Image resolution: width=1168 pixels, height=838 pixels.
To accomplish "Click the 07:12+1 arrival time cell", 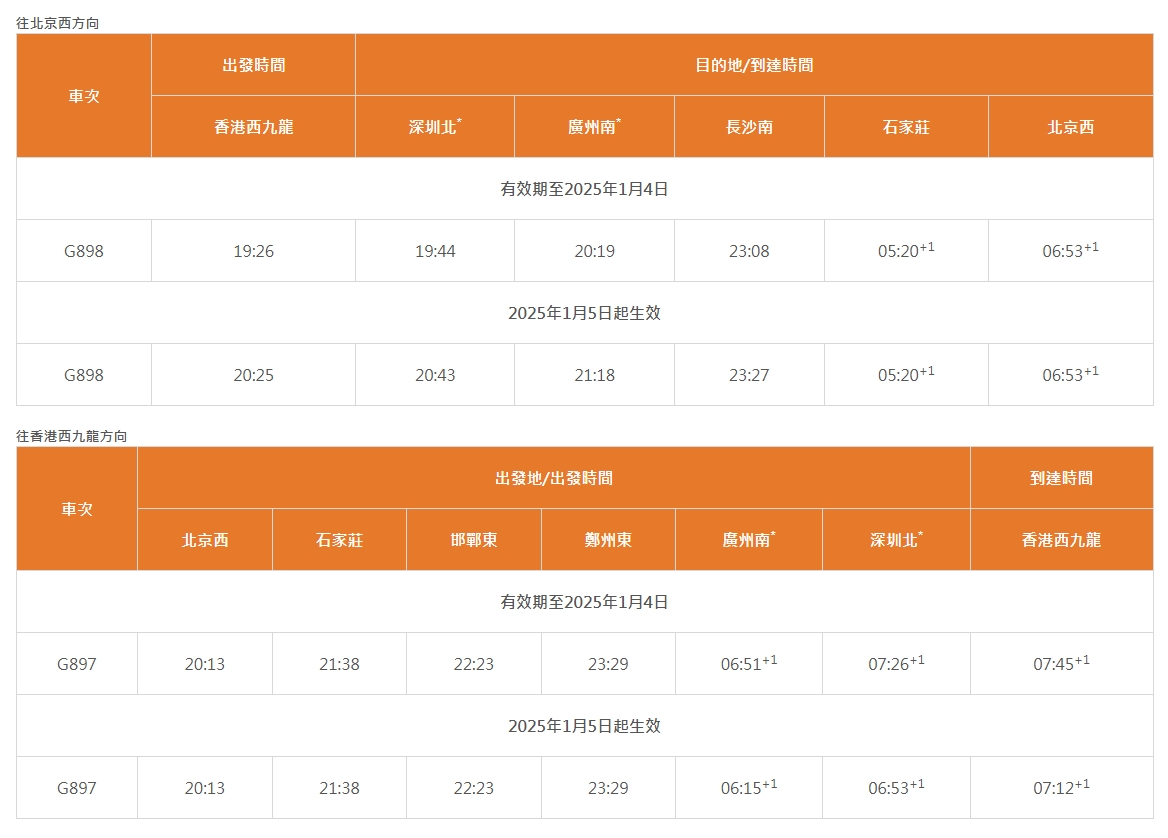I will (x=1061, y=788).
